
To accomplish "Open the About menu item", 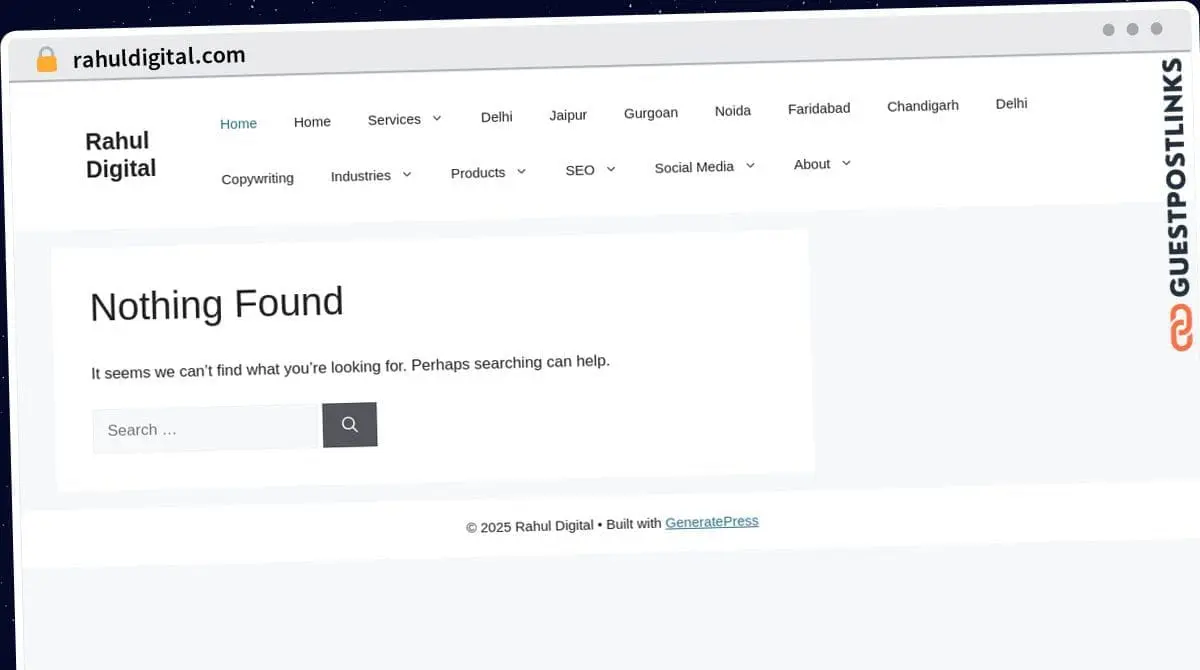I will (812, 164).
